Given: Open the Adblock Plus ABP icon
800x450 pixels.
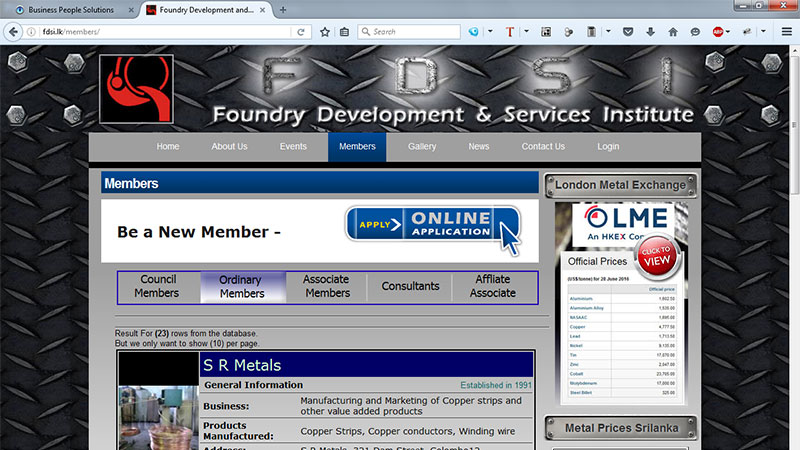Looking at the screenshot, I should 718,32.
